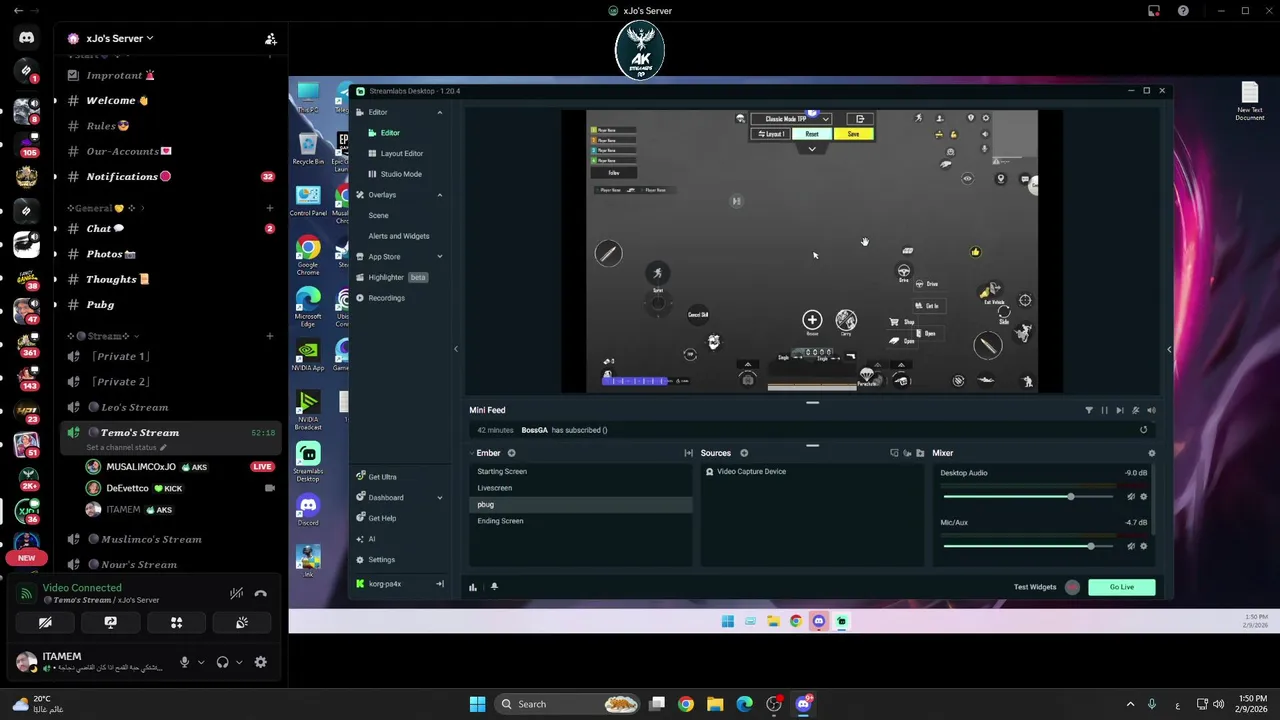Adjust the Desktop Audio volume slider

click(x=1028, y=497)
